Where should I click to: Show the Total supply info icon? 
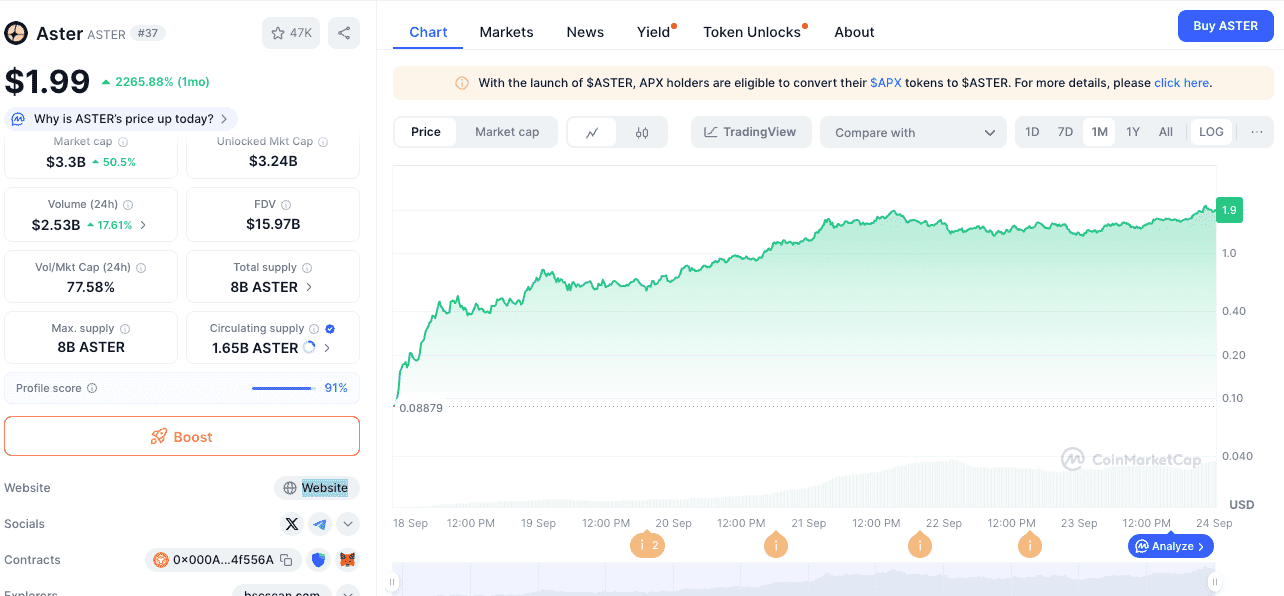point(307,268)
